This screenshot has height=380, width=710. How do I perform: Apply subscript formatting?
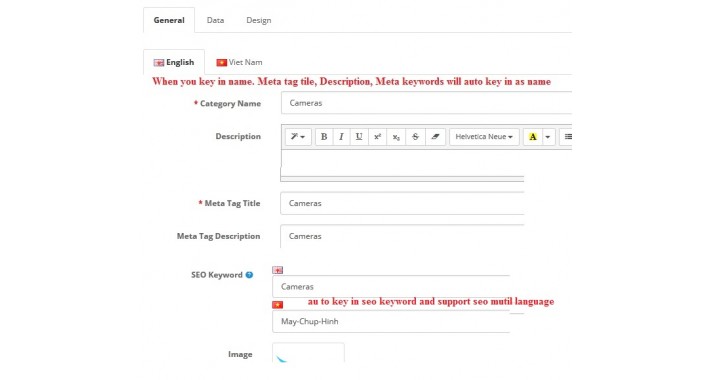(396, 136)
